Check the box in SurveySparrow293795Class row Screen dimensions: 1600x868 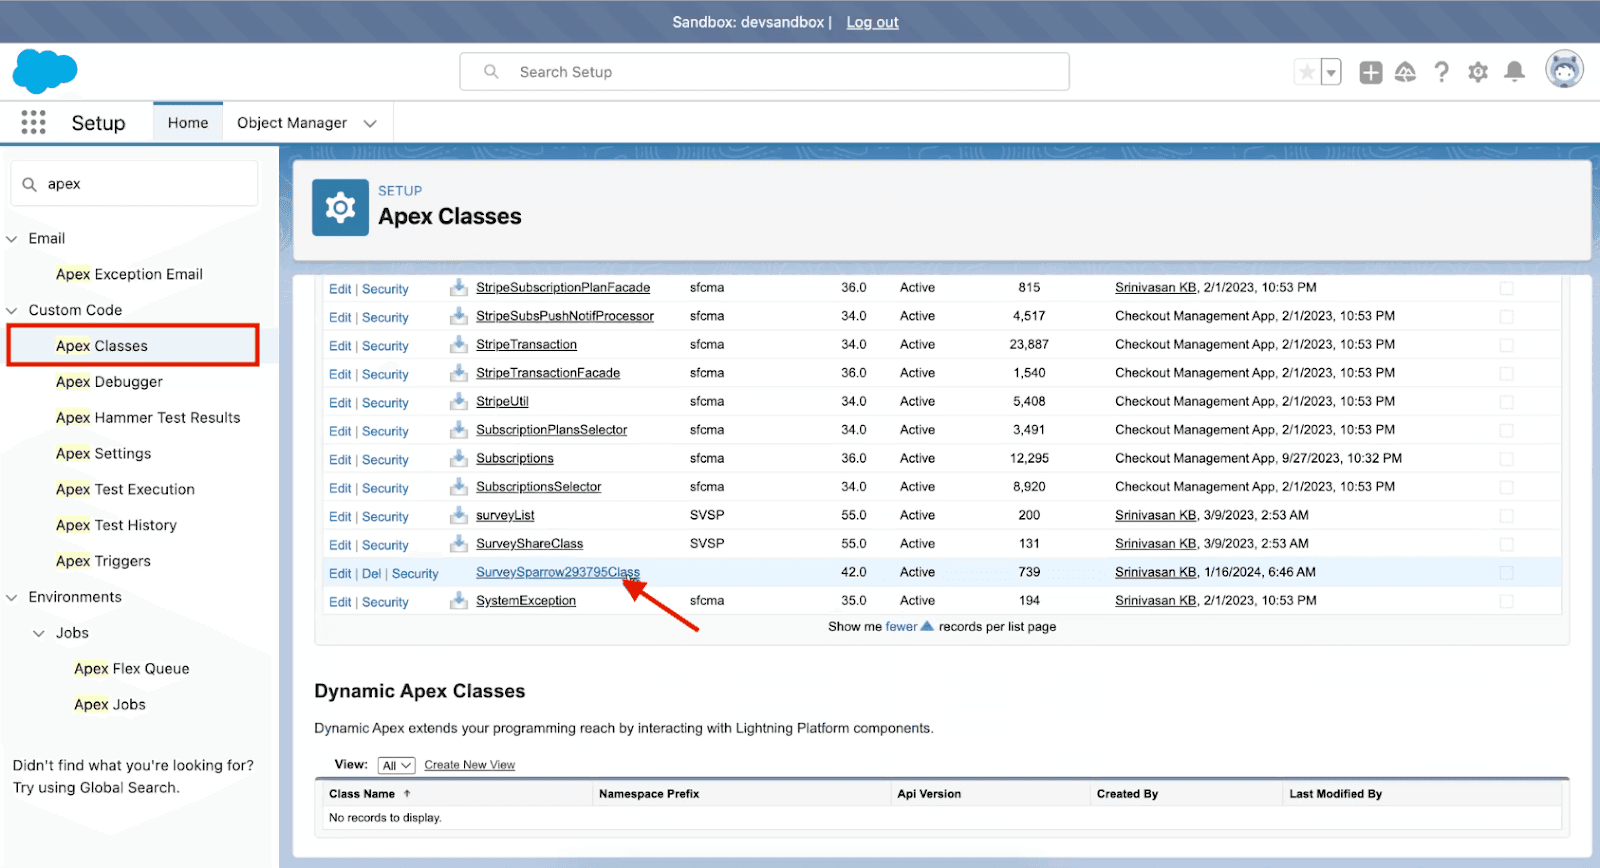tap(1506, 573)
